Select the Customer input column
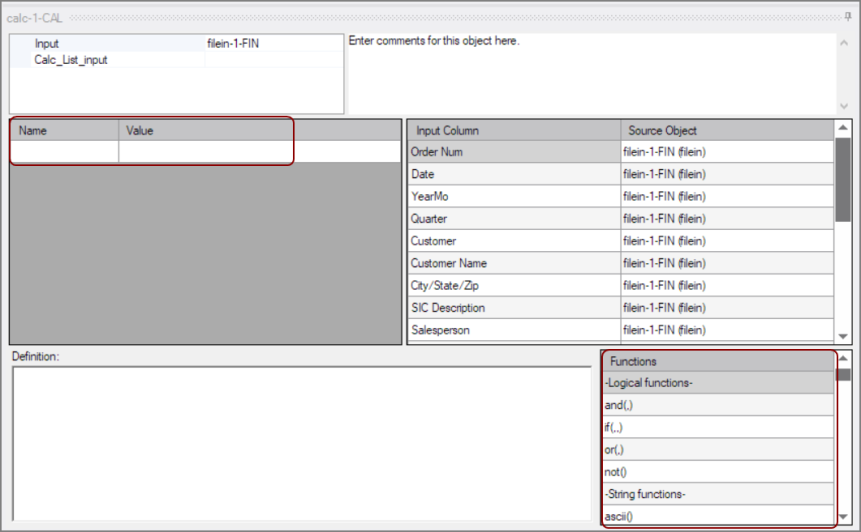Viewport: 861px width, 532px height. [x=514, y=241]
